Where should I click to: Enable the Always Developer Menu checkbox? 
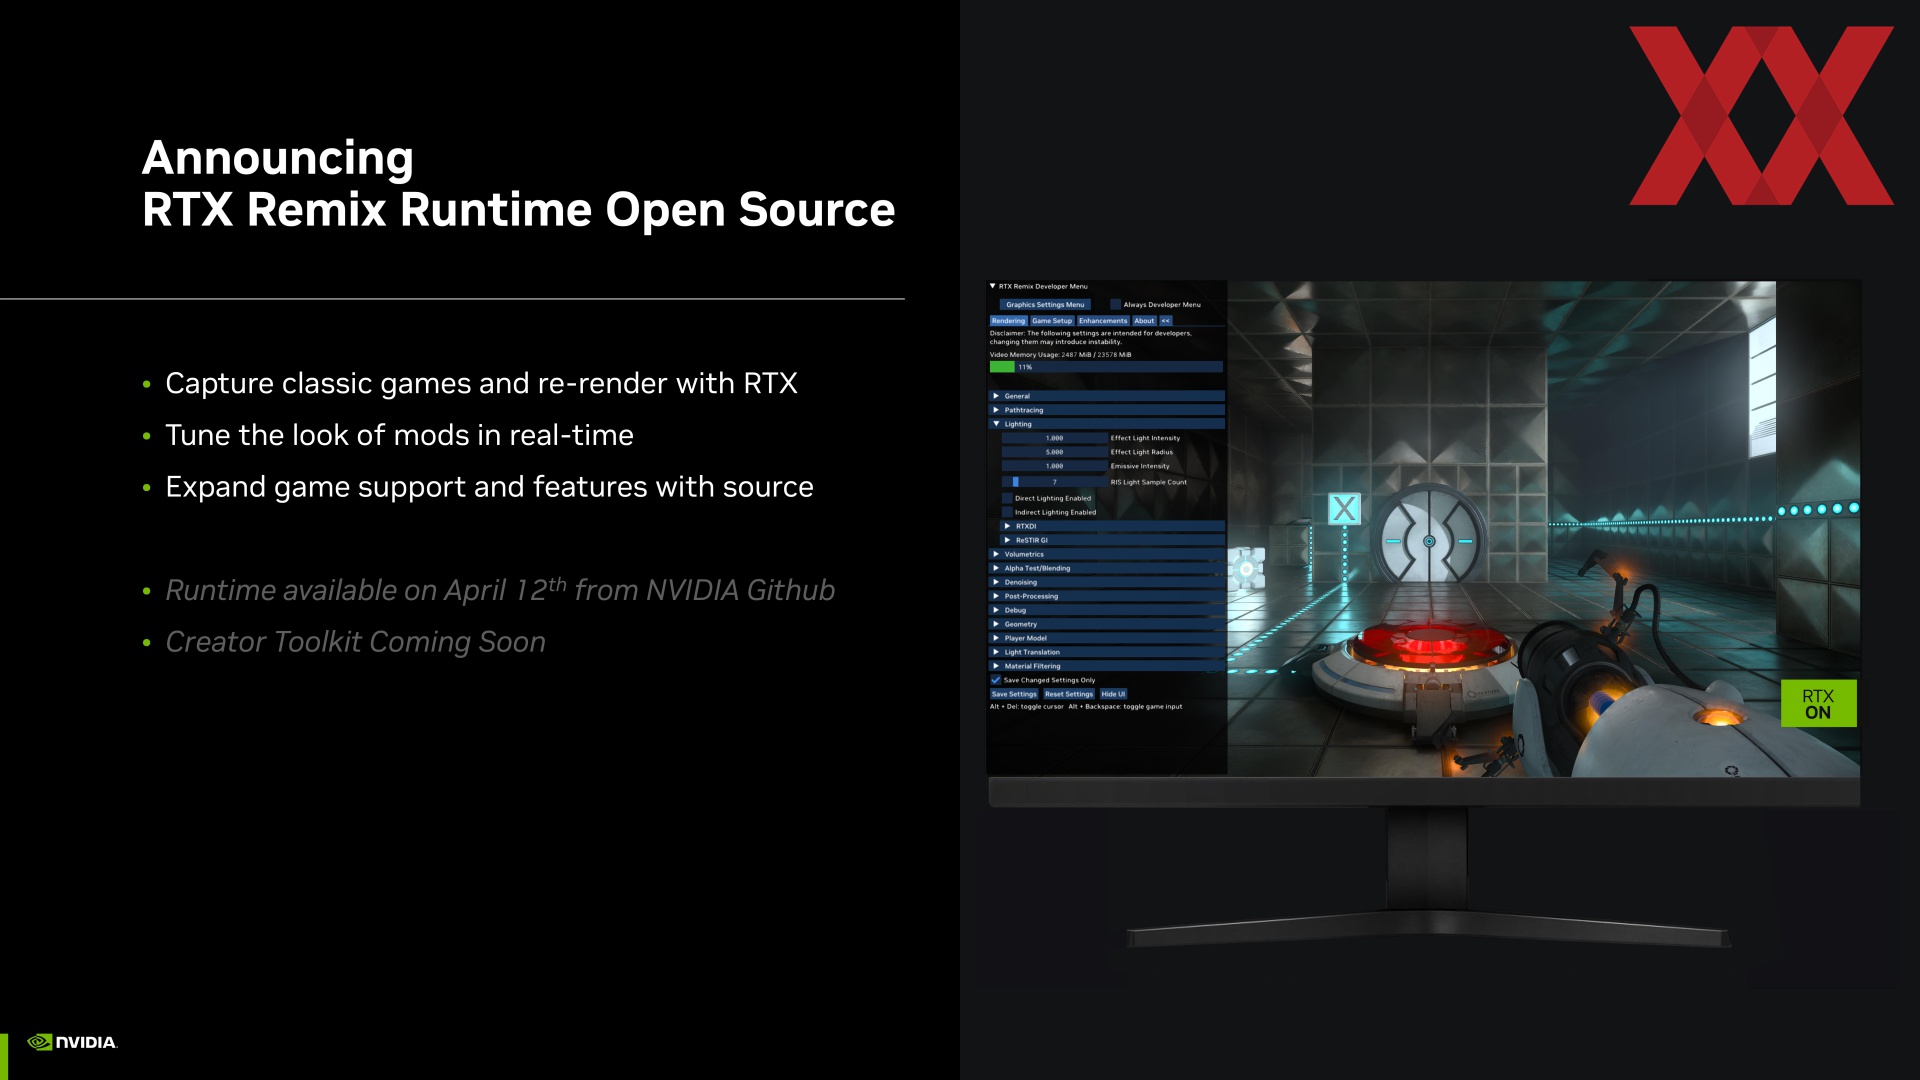coord(1115,305)
